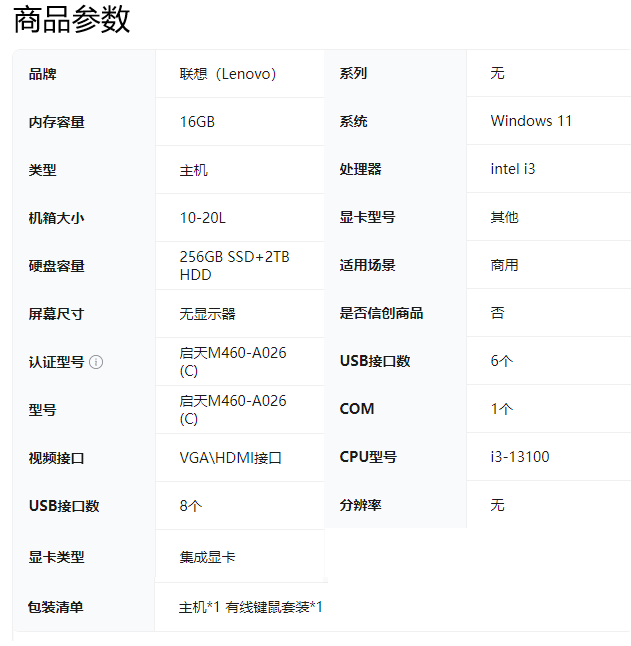Image resolution: width=631 pixels, height=646 pixels.
Task: Click the 分辨率 value 无
Action: [498, 505]
